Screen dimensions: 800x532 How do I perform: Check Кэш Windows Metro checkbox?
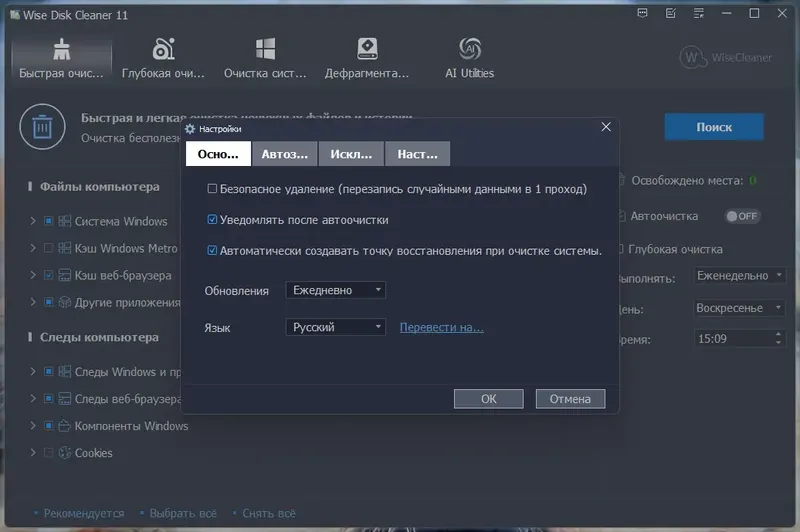coord(48,248)
